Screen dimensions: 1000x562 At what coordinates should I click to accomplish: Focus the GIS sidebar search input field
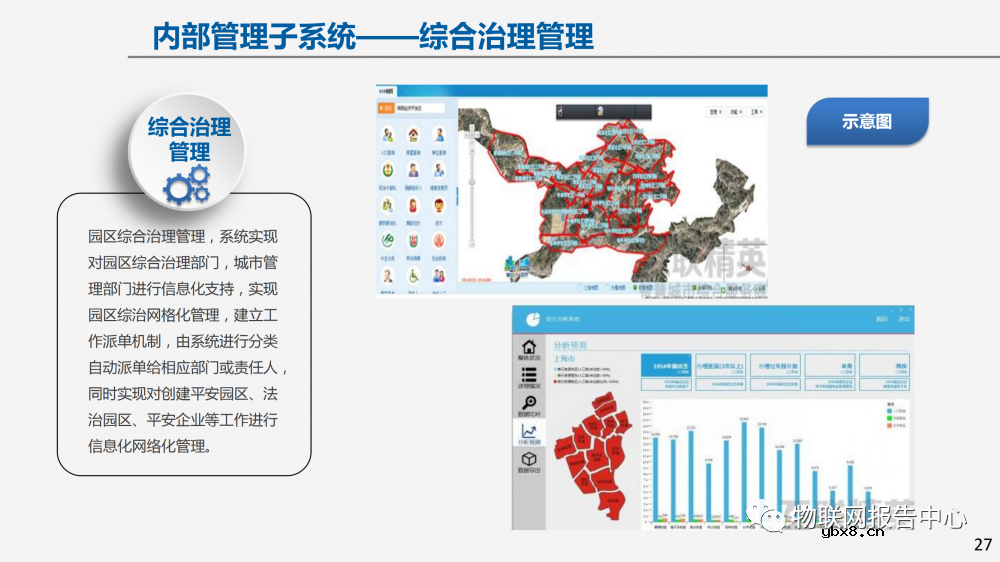coord(420,108)
